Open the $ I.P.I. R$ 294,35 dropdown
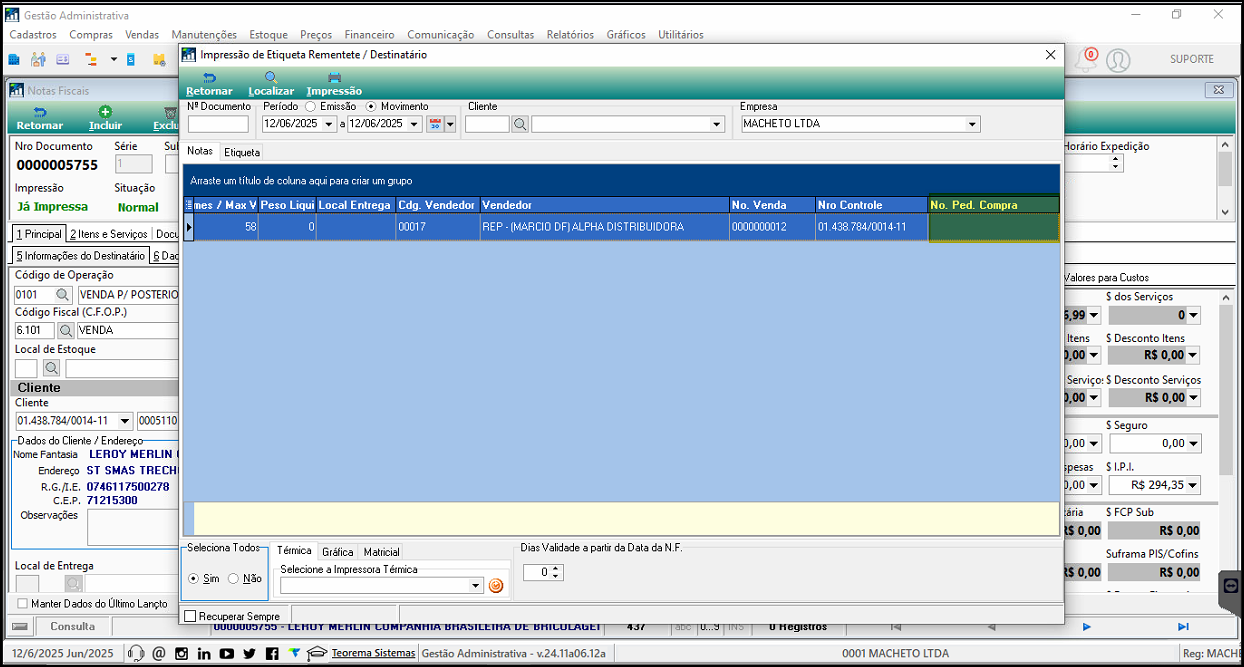Viewport: 1244px width, 667px height. coord(1192,485)
